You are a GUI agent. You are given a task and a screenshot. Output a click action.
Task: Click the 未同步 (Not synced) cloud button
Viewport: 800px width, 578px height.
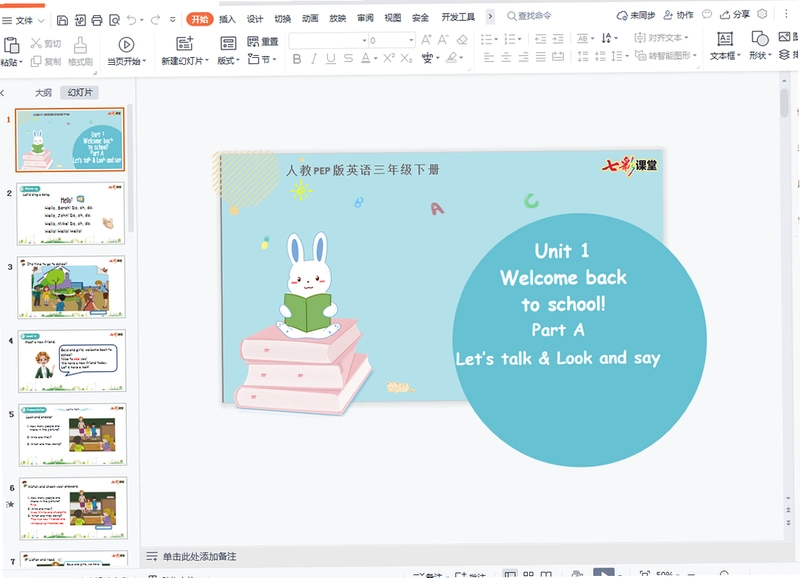(636, 15)
